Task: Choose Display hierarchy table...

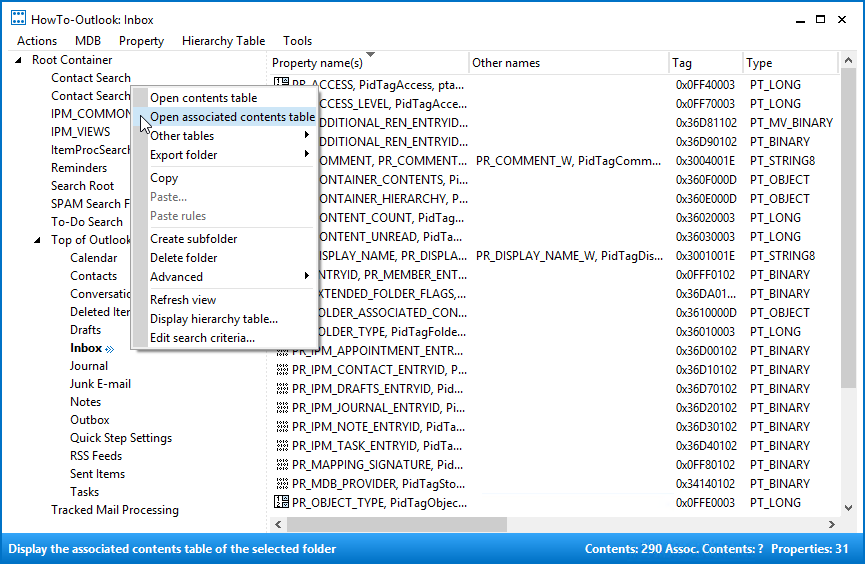Action: tap(225, 319)
